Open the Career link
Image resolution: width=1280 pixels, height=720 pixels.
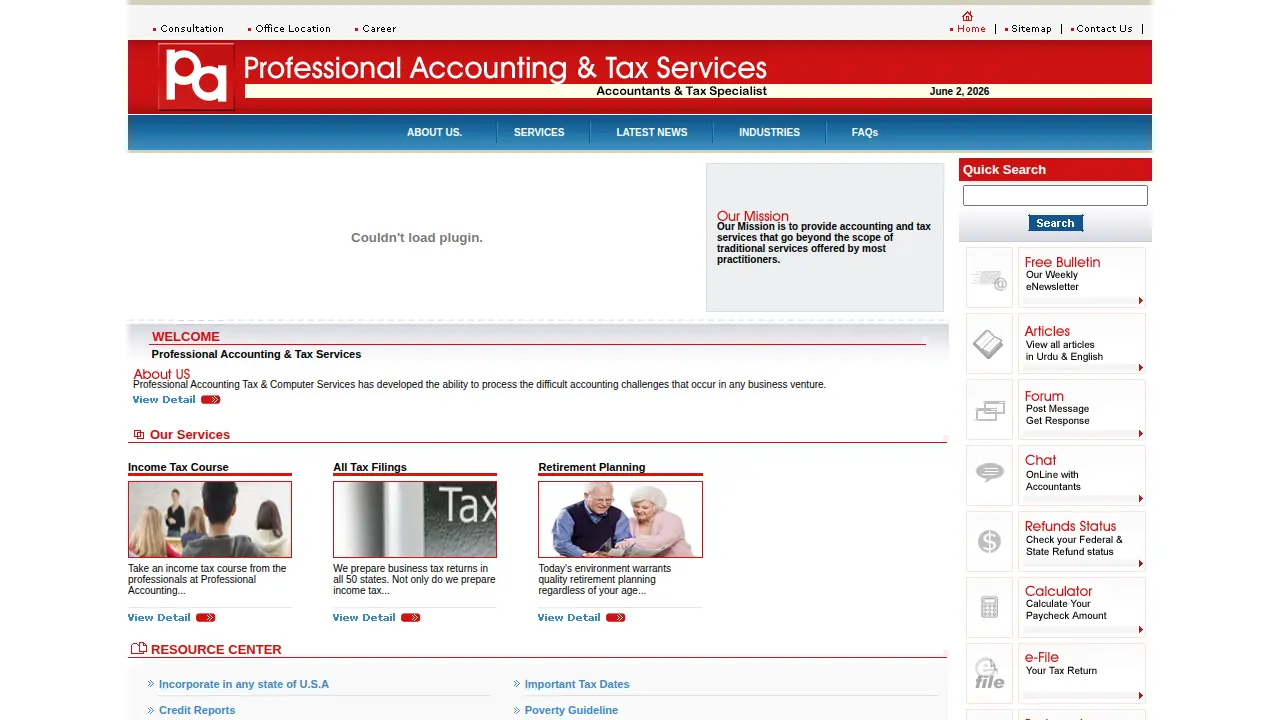379,29
